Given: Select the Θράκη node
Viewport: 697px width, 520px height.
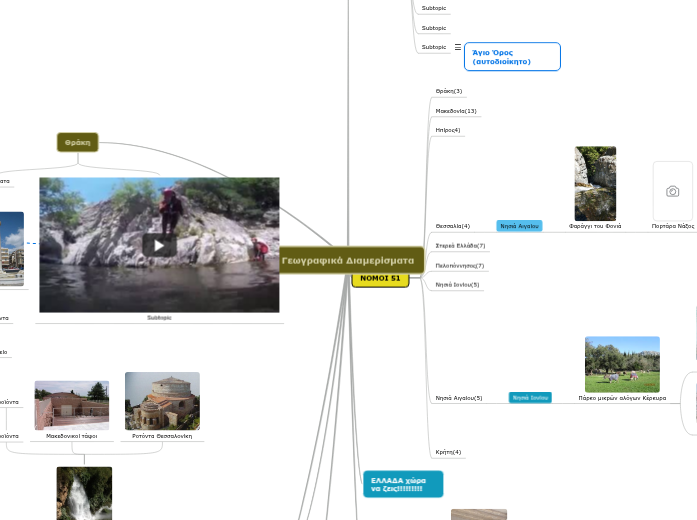Looking at the screenshot, I should point(77,143).
